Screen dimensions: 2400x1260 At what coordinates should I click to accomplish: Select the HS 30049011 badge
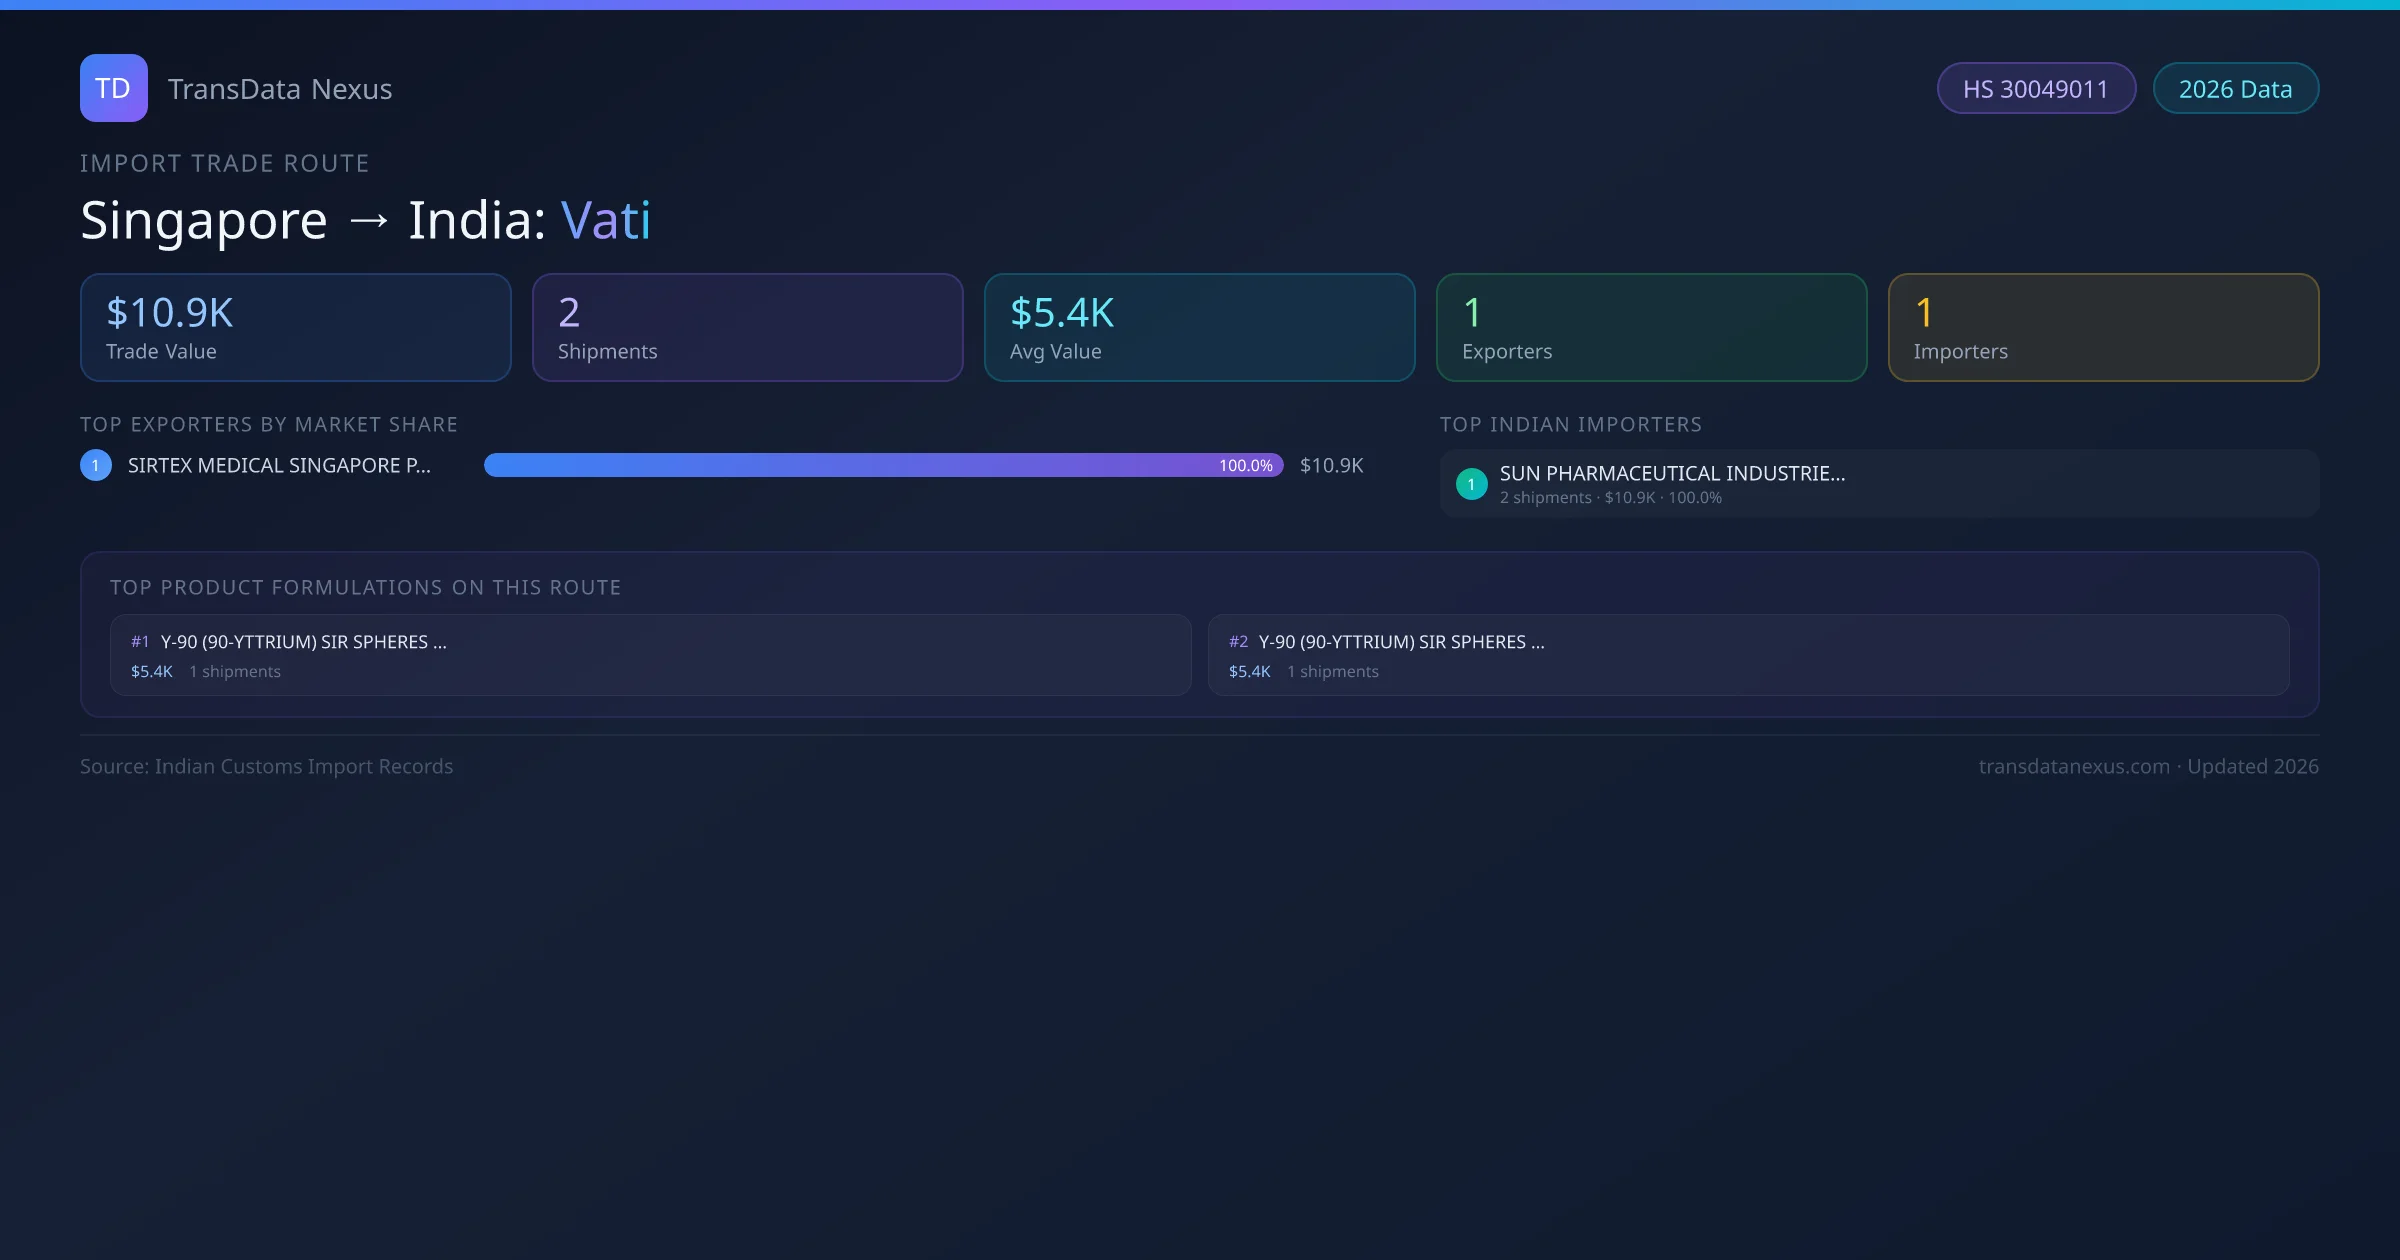2035,89
